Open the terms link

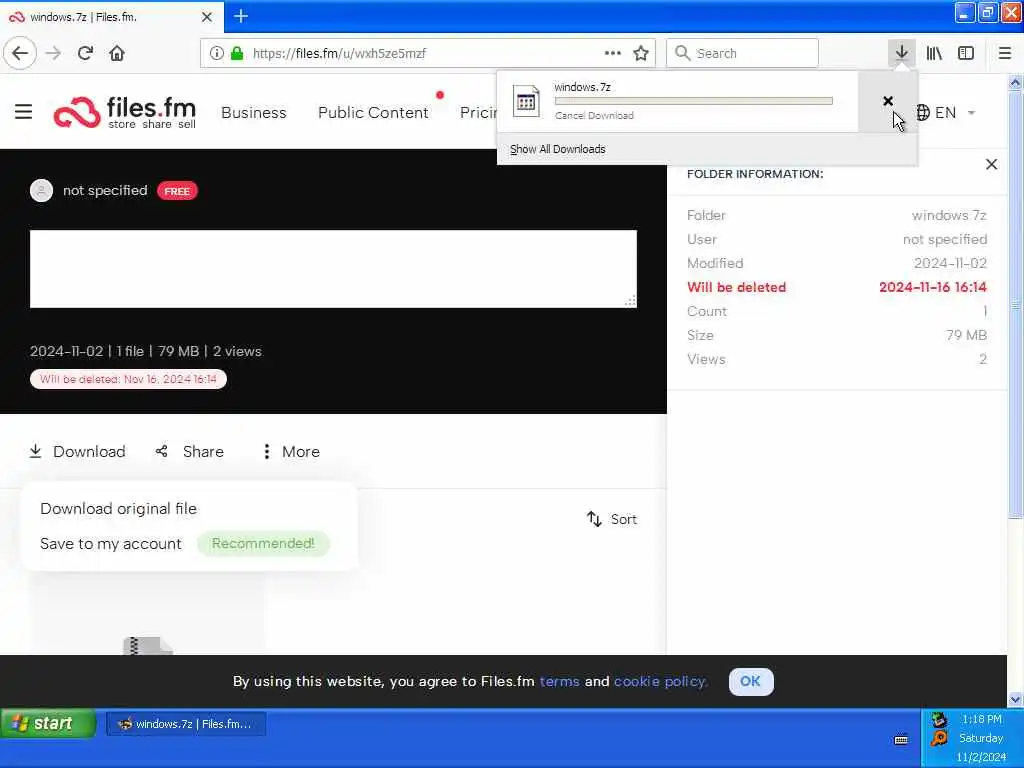[x=559, y=681]
